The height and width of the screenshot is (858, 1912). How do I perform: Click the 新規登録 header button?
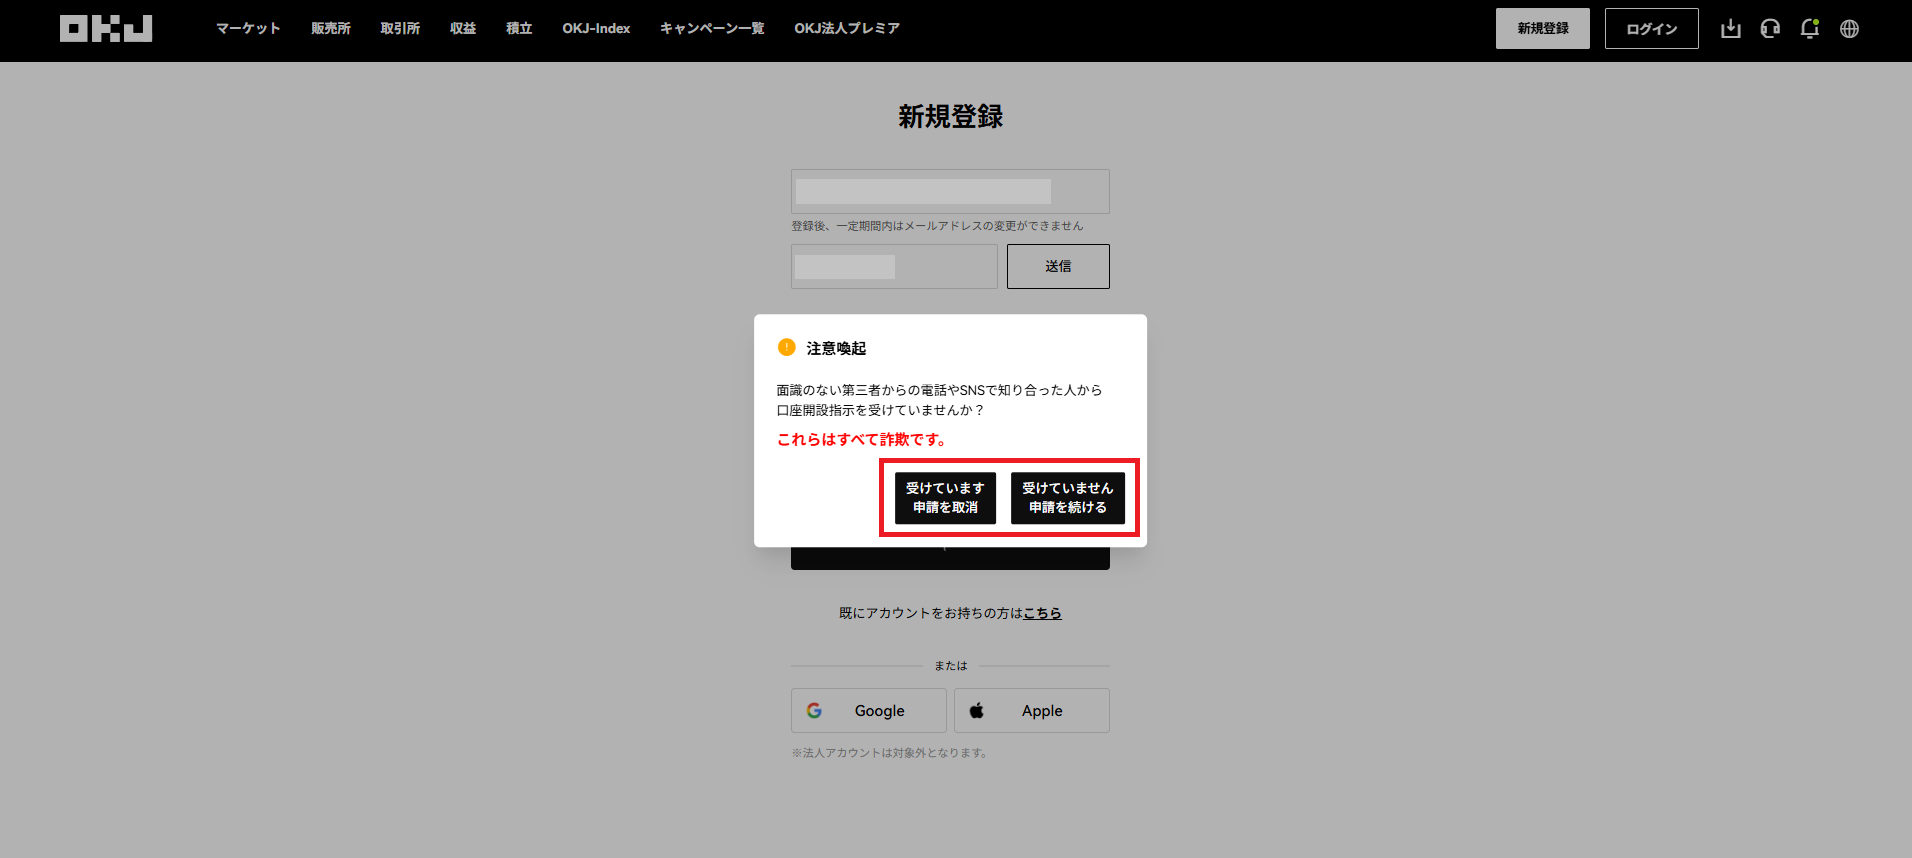coord(1543,29)
